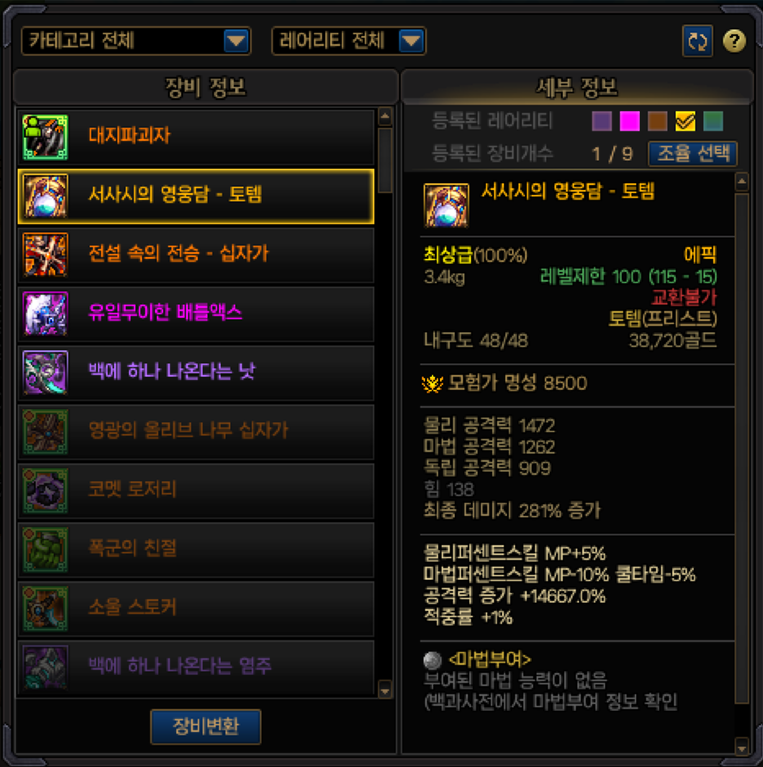The width and height of the screenshot is (763, 767).
Task: Click the refresh icon button
Action: (697, 41)
